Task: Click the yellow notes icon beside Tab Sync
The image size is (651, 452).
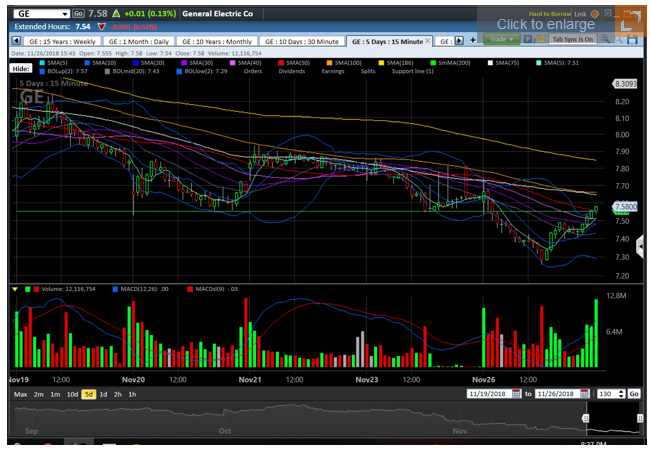Action: click(x=541, y=39)
